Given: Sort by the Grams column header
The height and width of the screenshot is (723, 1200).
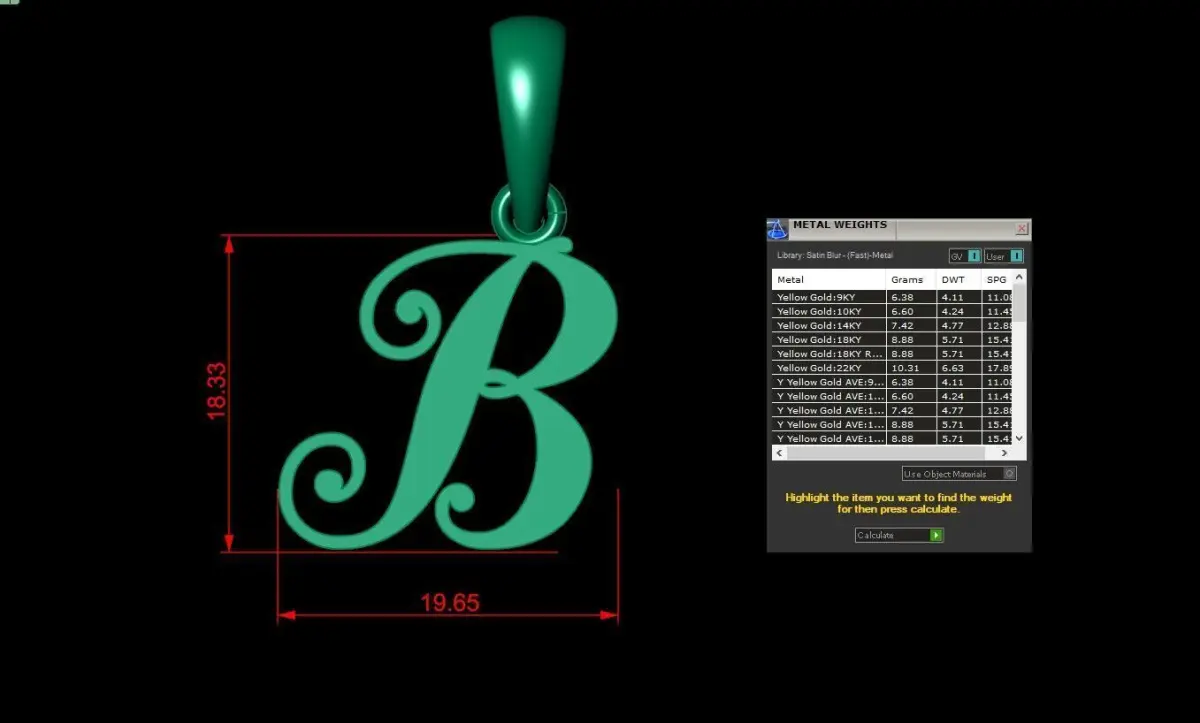Looking at the screenshot, I should tap(911, 280).
